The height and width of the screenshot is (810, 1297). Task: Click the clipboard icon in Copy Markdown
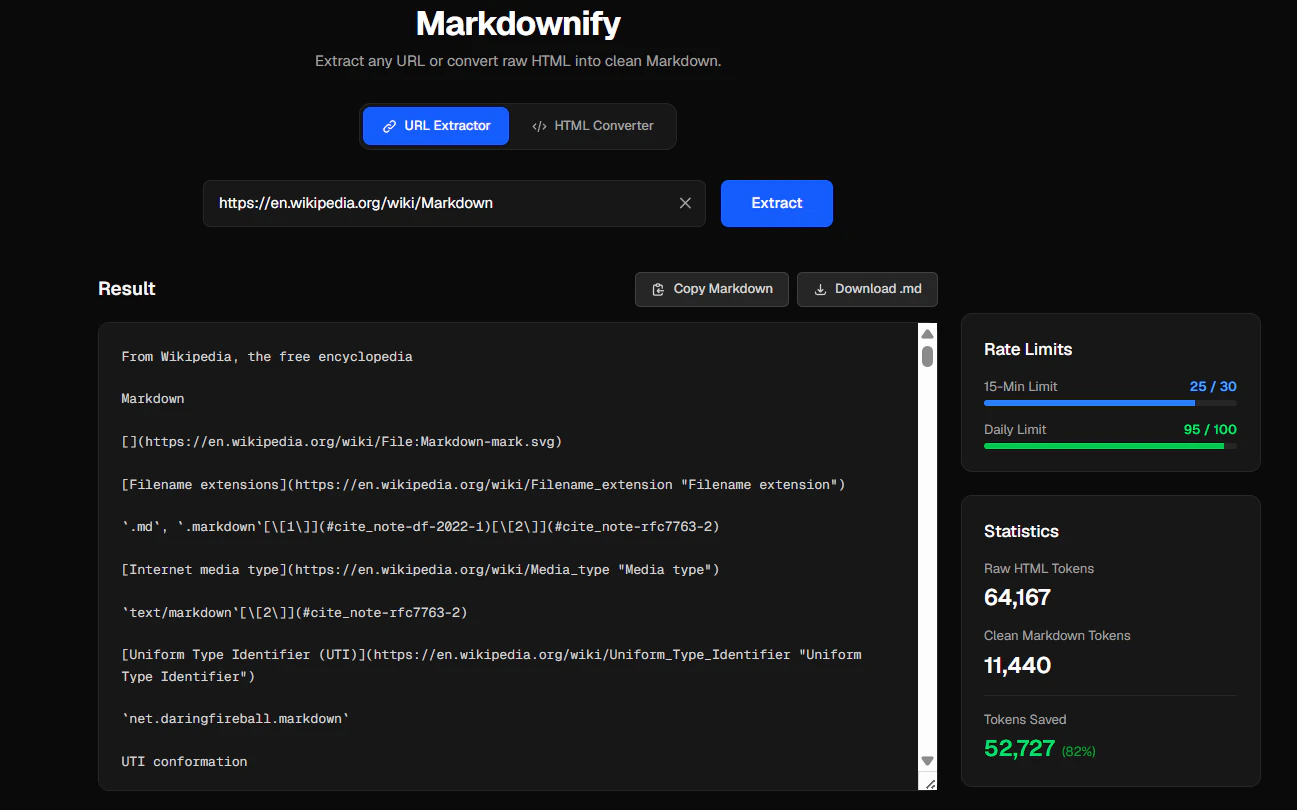(x=658, y=289)
